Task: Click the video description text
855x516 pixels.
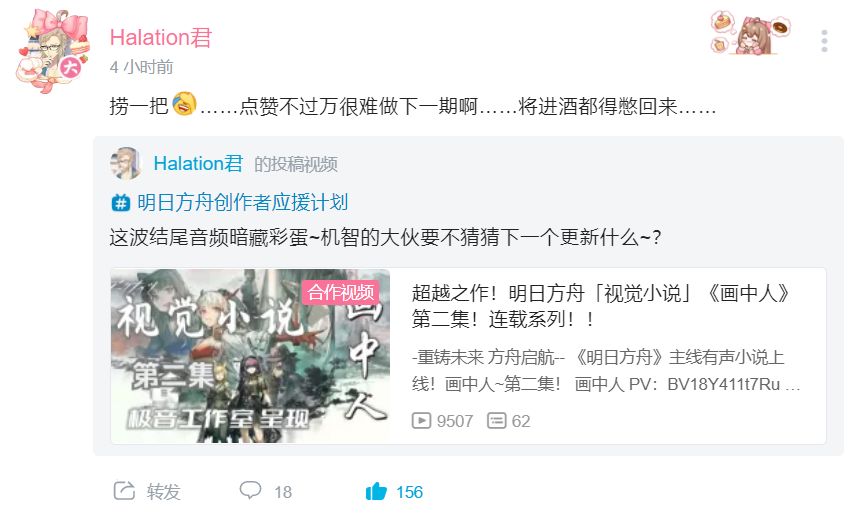Action: [x=606, y=371]
